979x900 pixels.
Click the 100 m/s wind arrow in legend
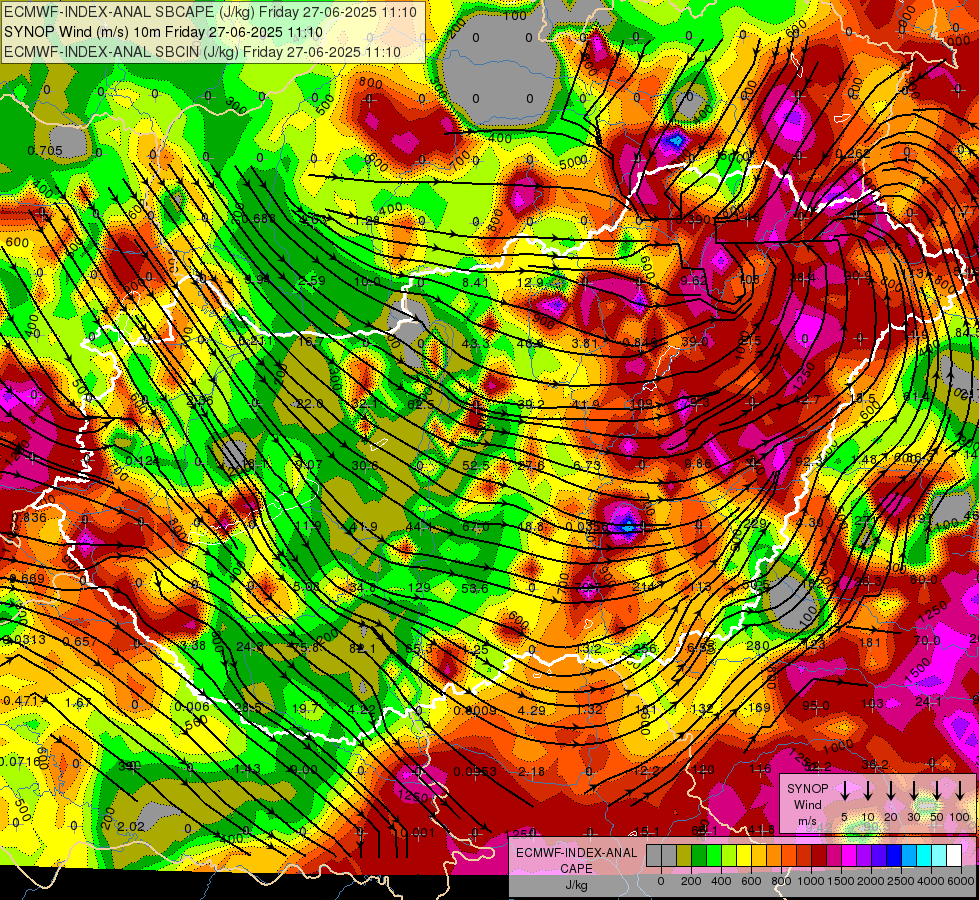[960, 790]
